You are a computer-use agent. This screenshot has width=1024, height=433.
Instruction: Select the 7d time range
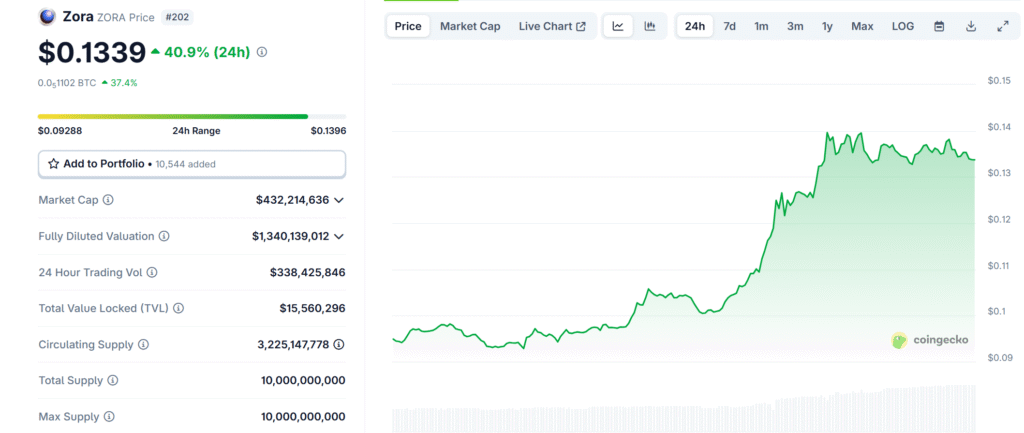[729, 26]
